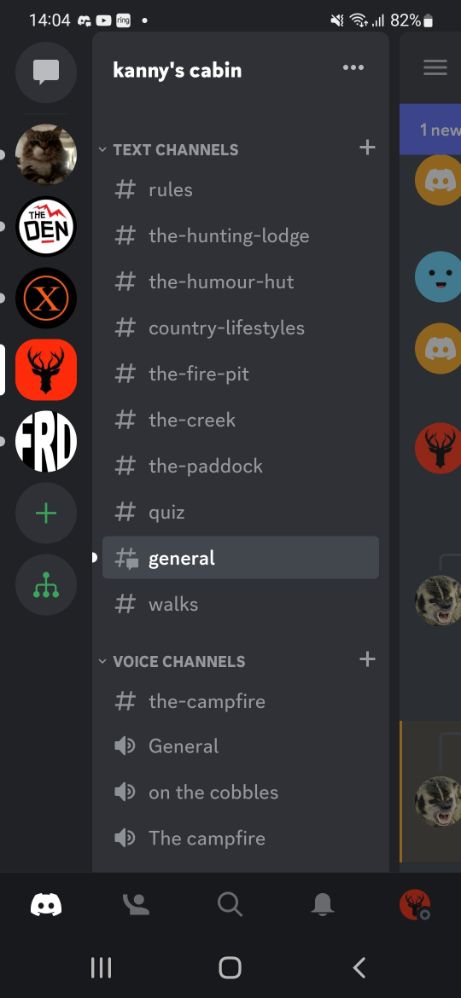The image size is (461, 998).
Task: Open the cat avatar server
Action: coord(46,154)
